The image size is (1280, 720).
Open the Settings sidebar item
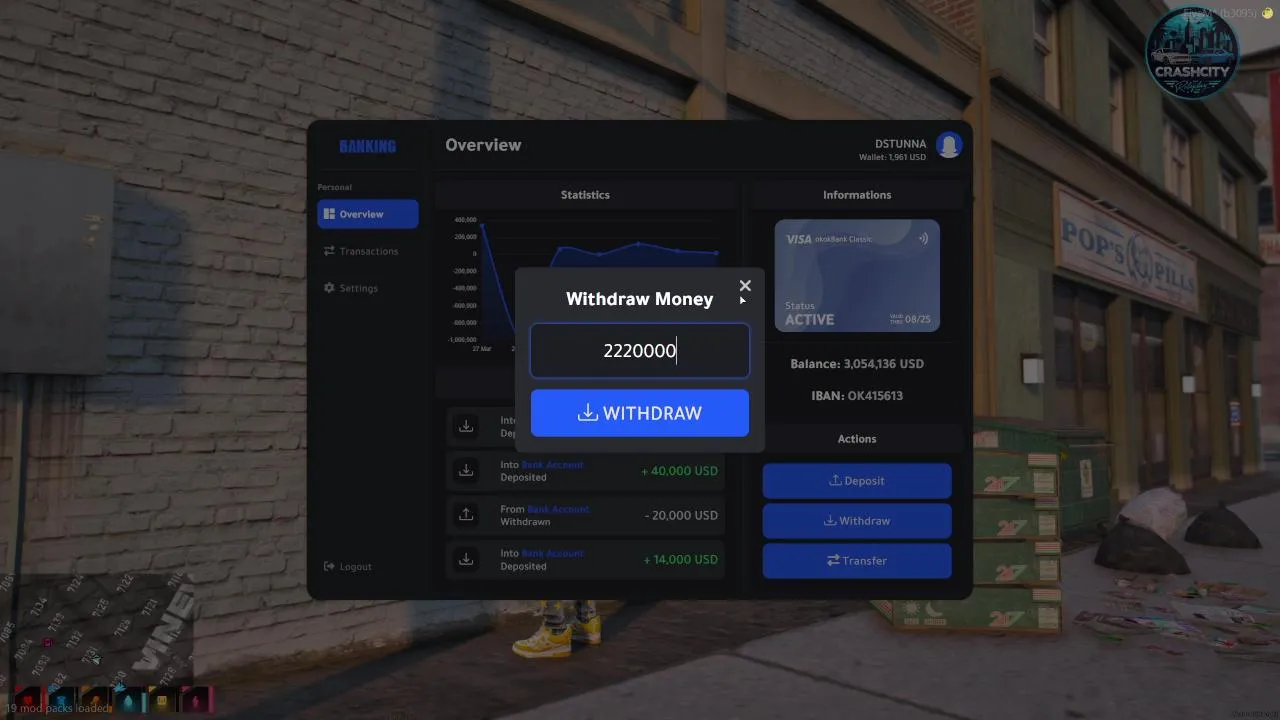pos(351,288)
